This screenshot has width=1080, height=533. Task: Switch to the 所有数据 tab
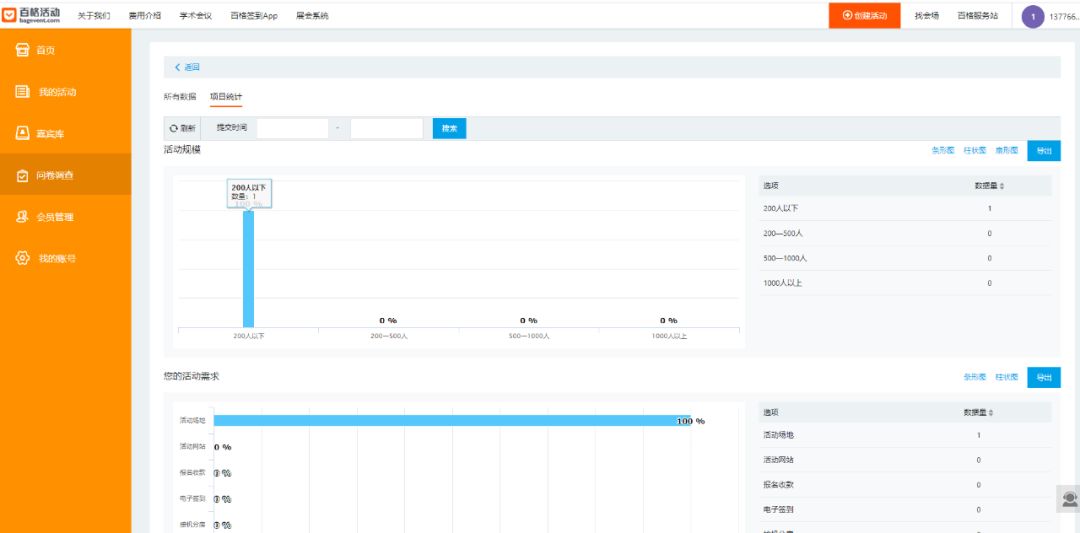[180, 96]
